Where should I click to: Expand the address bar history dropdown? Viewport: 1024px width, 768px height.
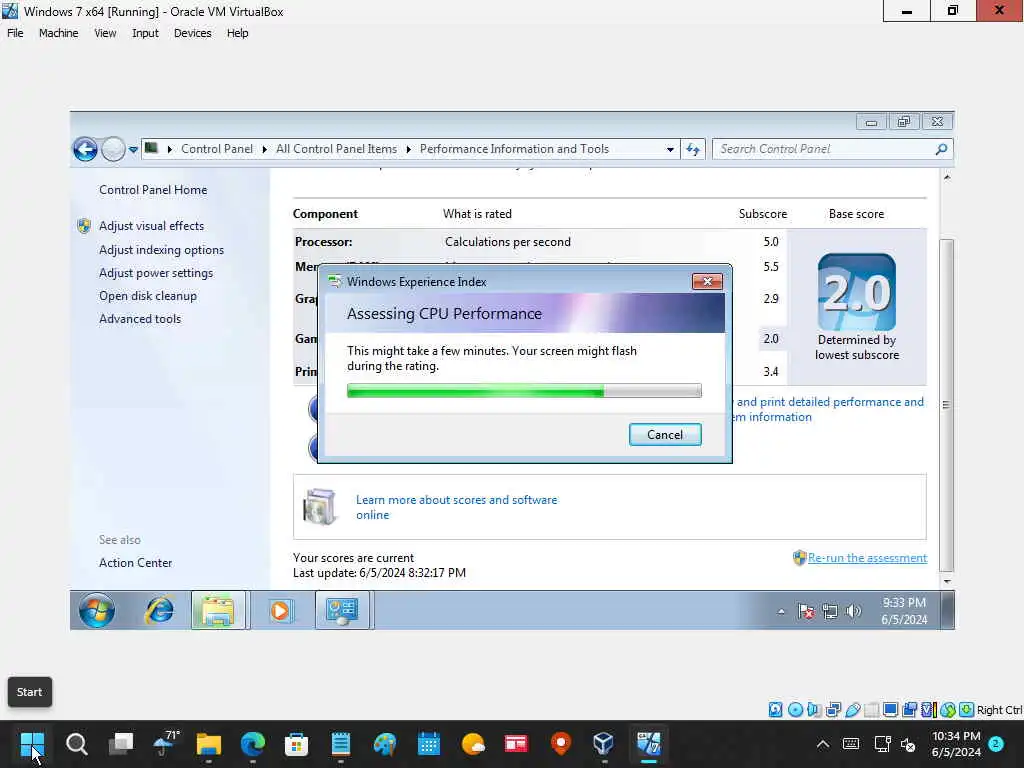point(670,150)
